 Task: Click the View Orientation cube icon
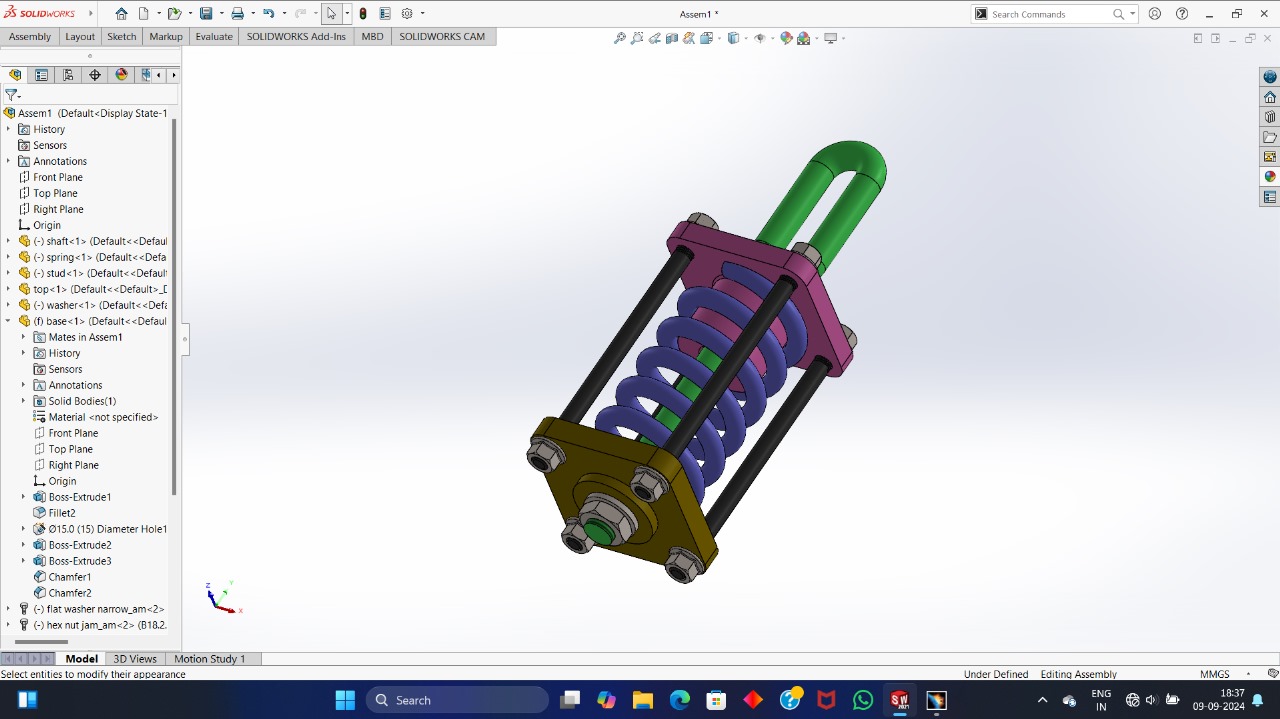[707, 38]
